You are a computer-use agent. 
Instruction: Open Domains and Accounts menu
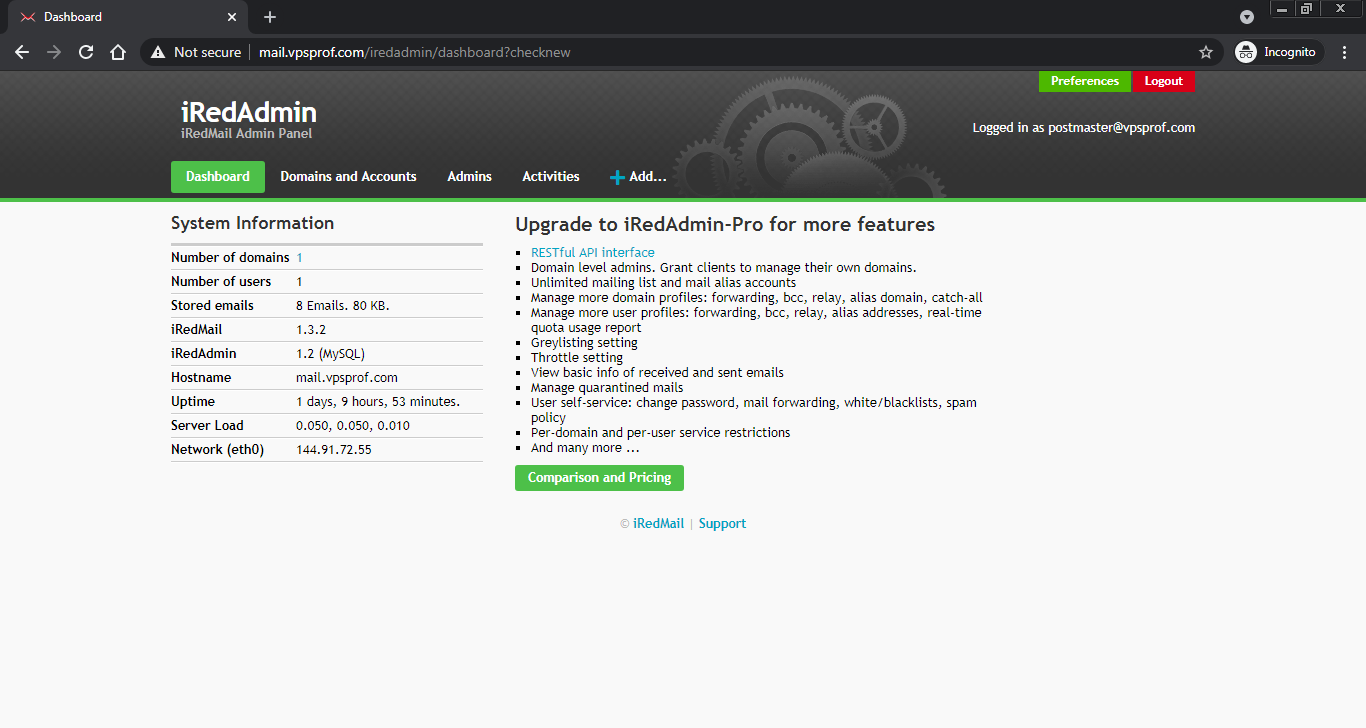[x=348, y=176]
